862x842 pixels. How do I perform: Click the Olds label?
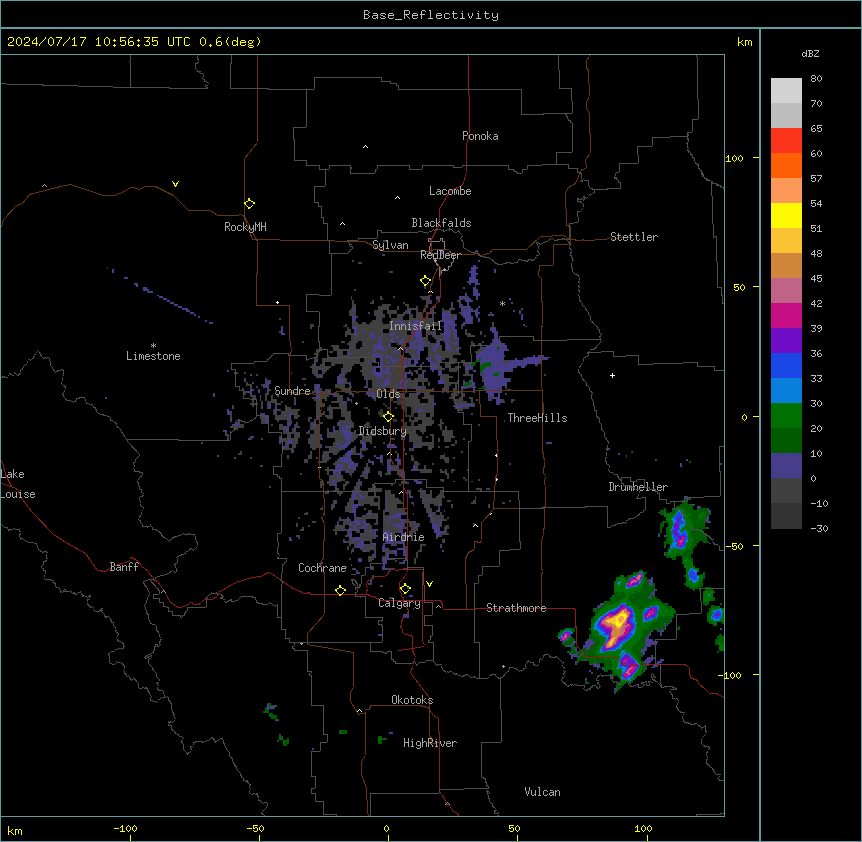(x=388, y=394)
